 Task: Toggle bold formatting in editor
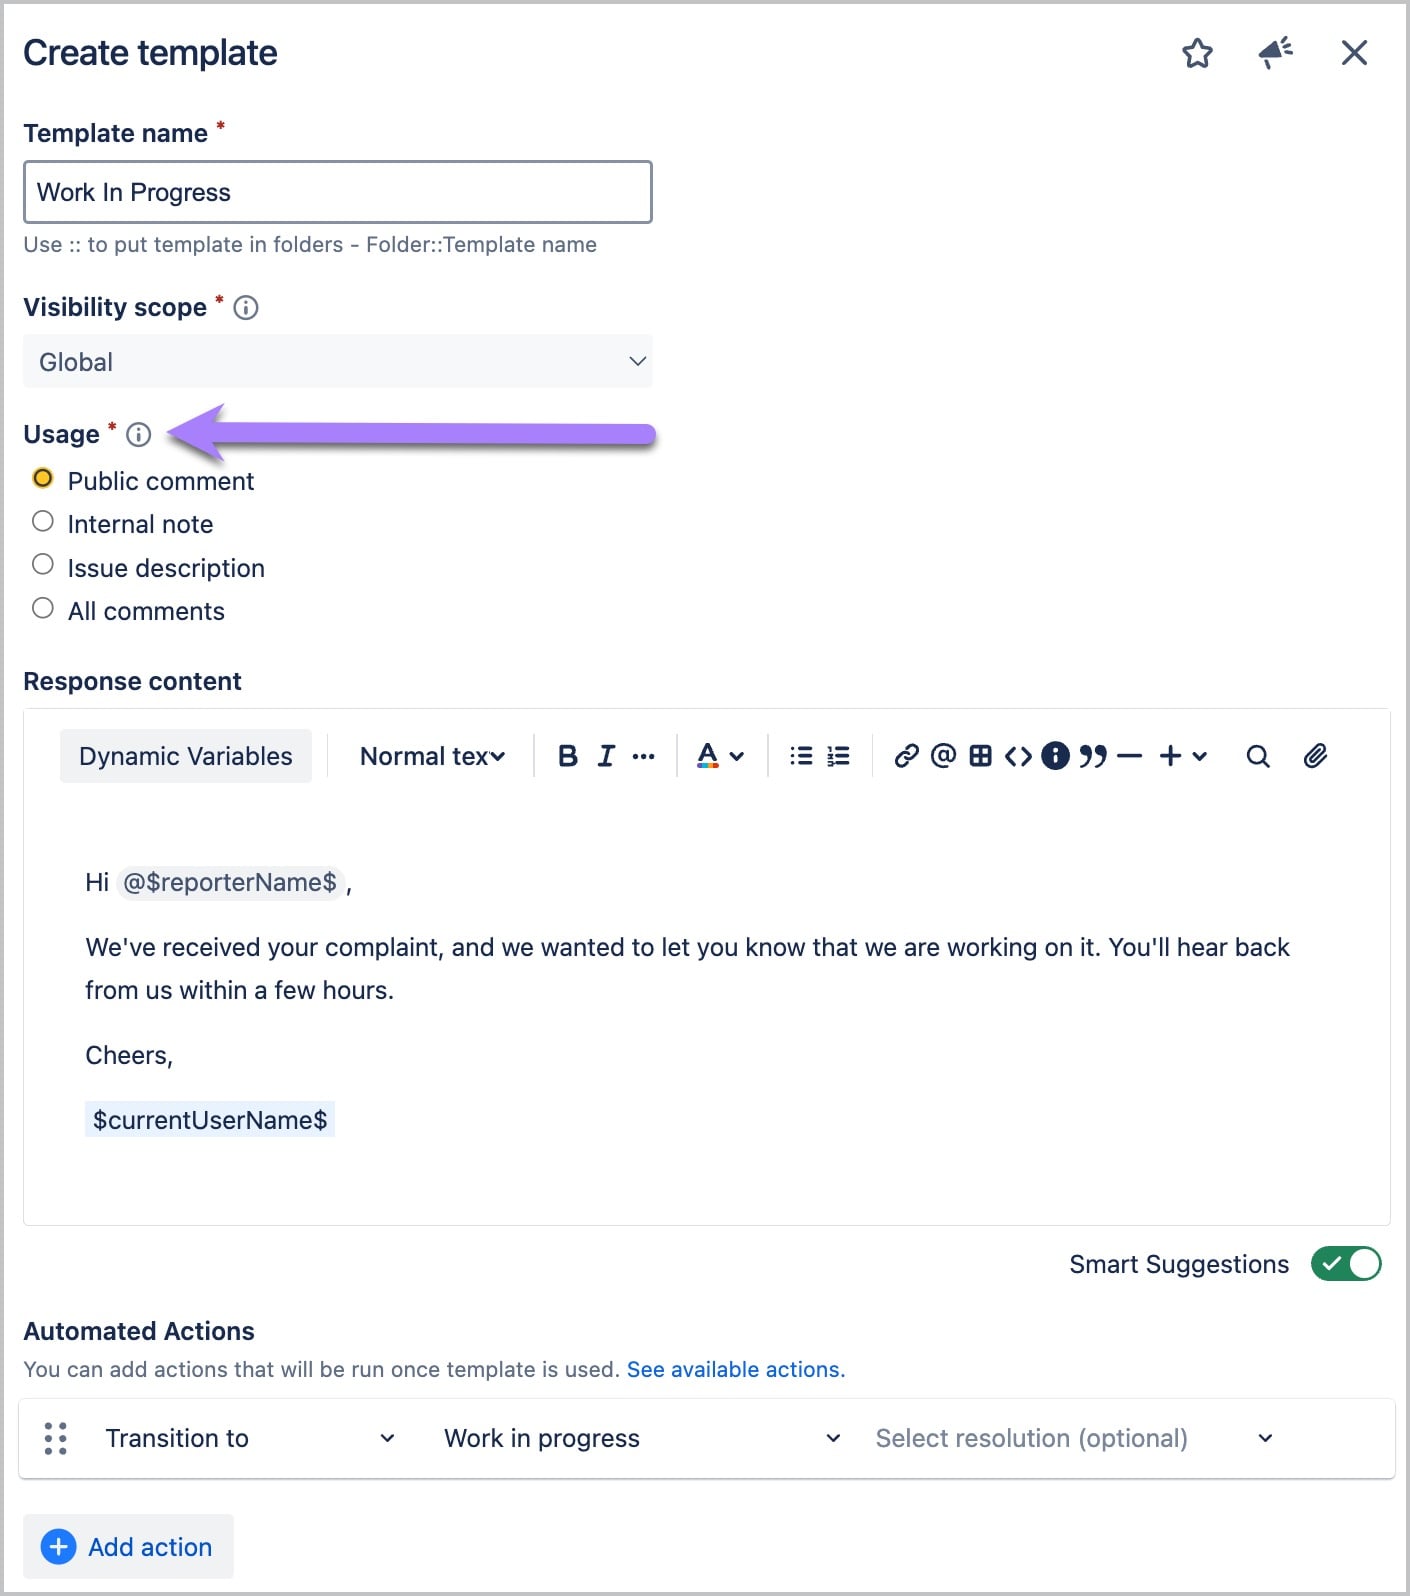[568, 756]
